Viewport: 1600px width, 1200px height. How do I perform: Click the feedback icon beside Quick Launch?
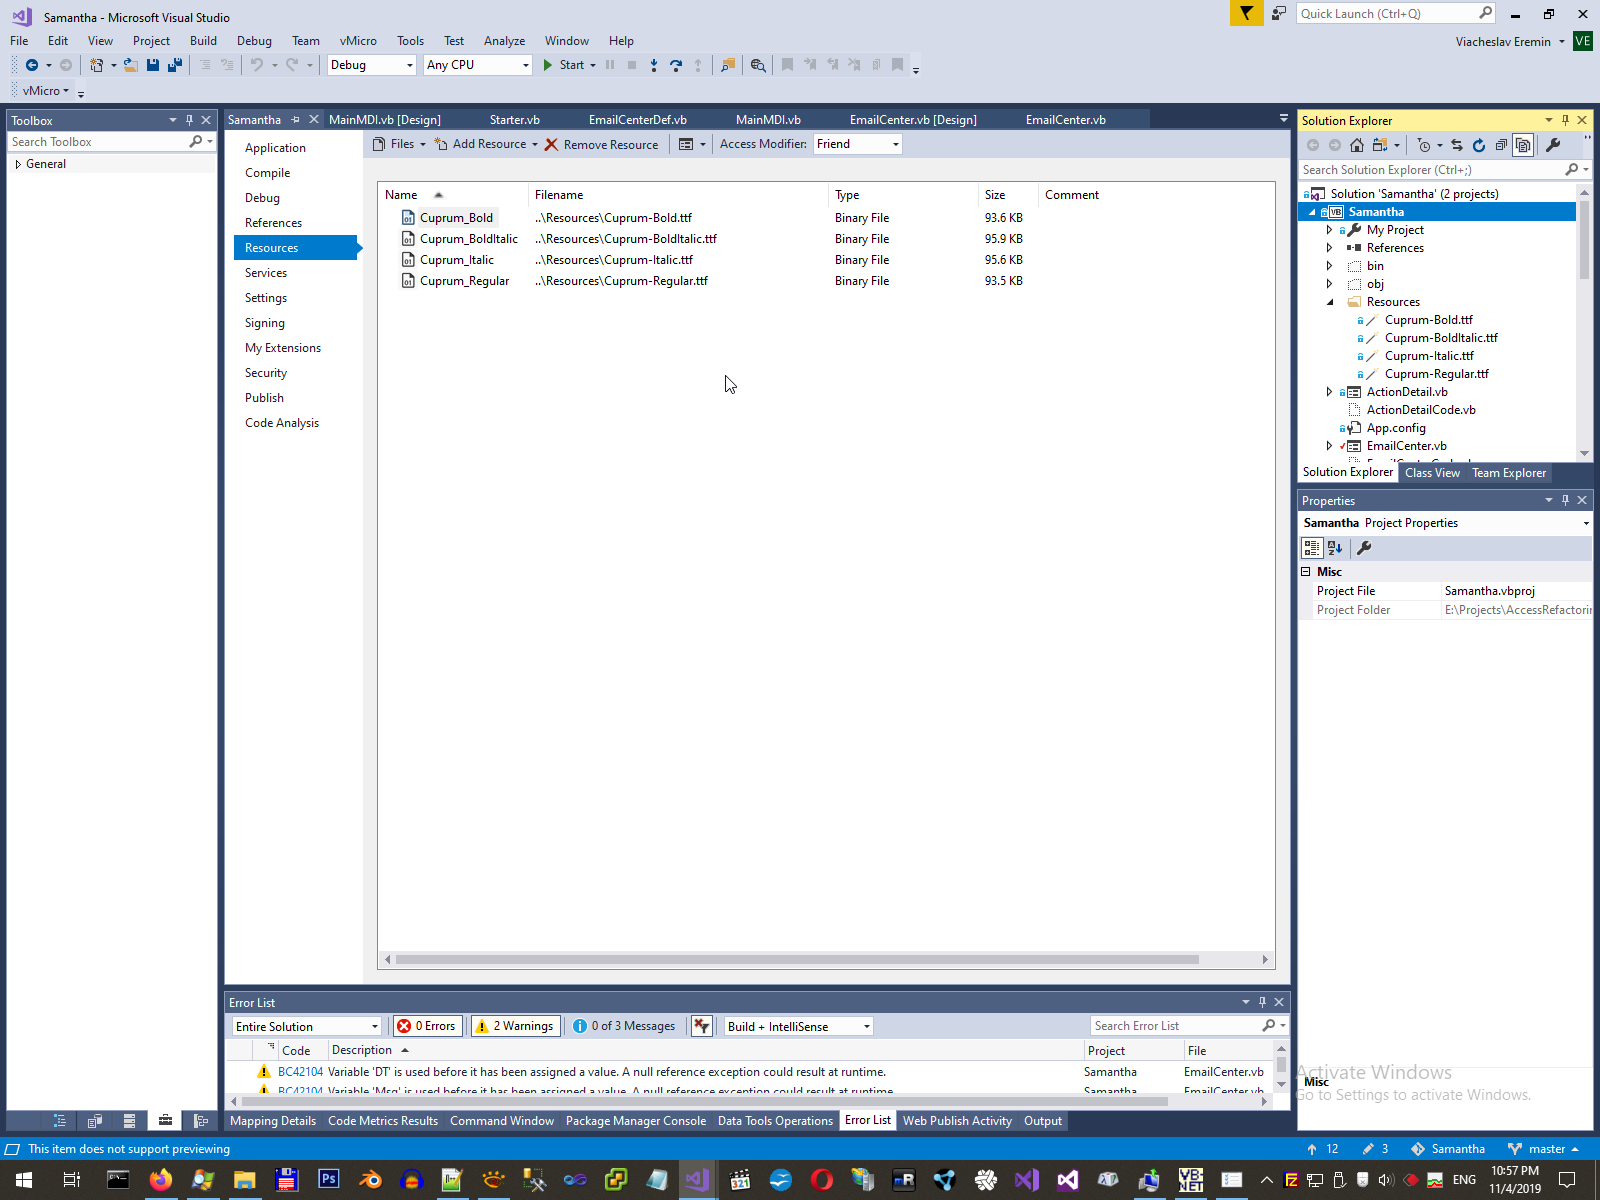coord(1279,13)
